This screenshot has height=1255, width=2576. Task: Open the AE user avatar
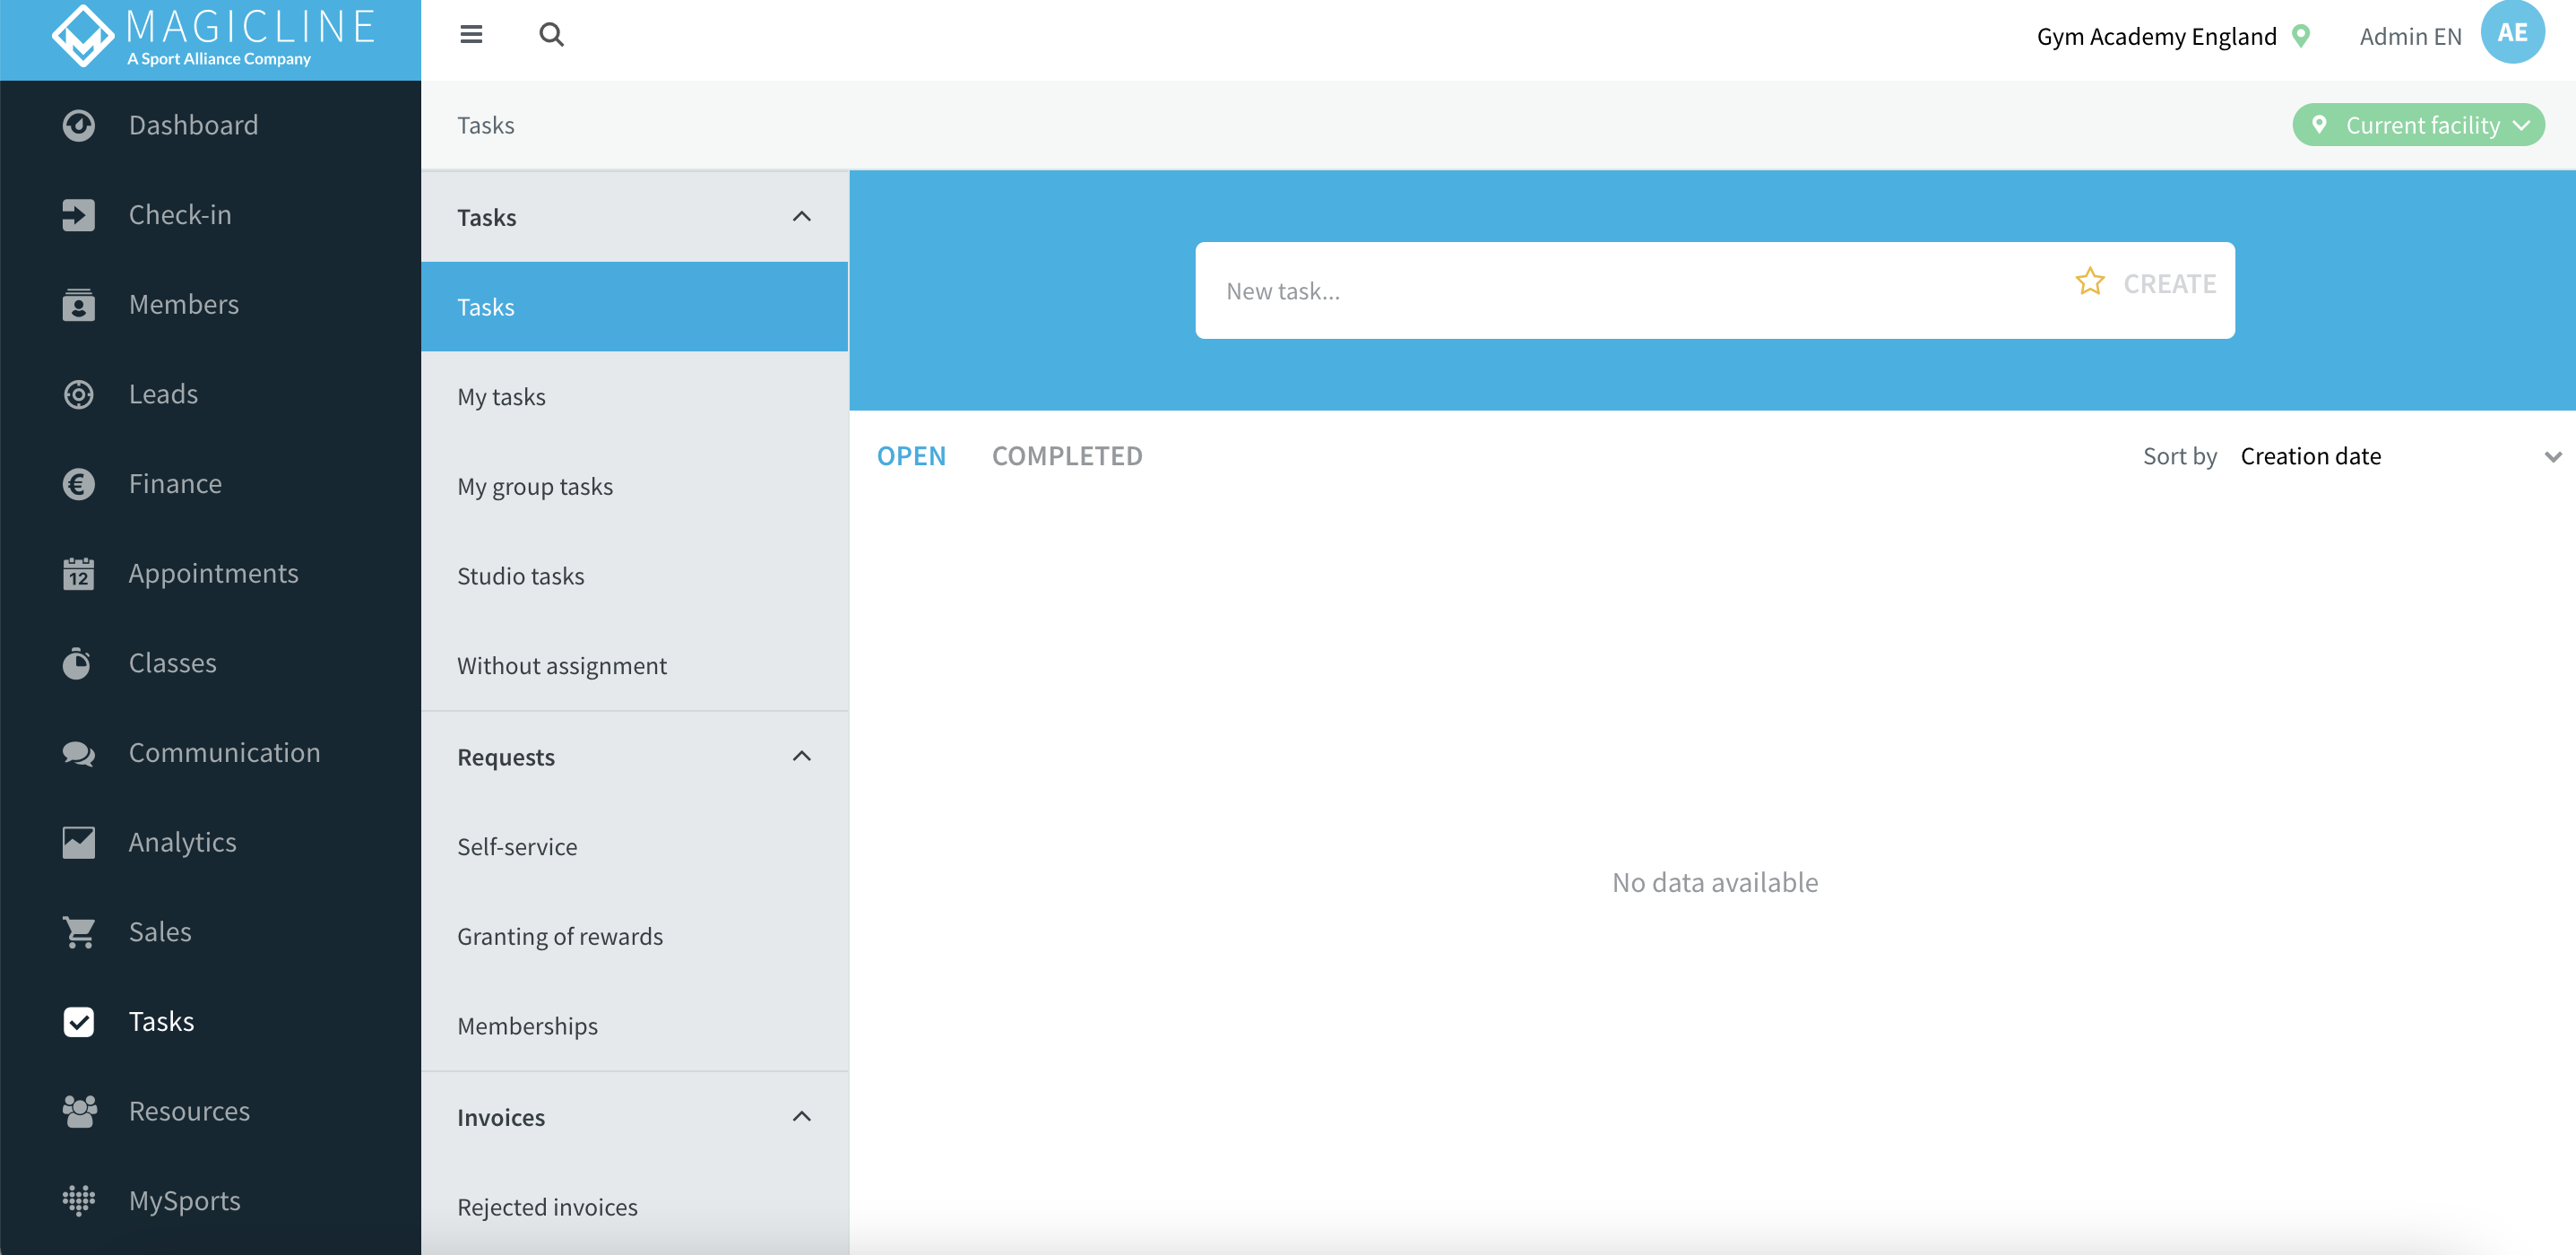point(2512,32)
